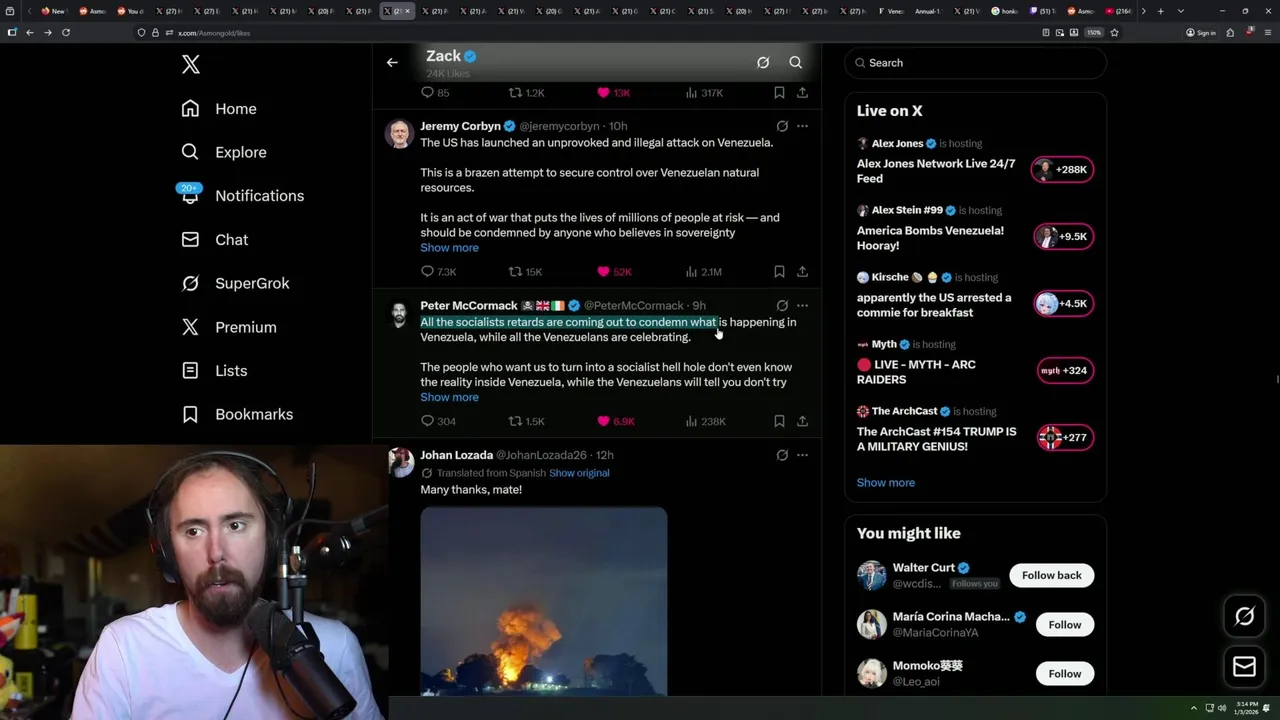Show more Live on X broadcasts
The width and height of the screenshot is (1280, 720).
coord(885,483)
